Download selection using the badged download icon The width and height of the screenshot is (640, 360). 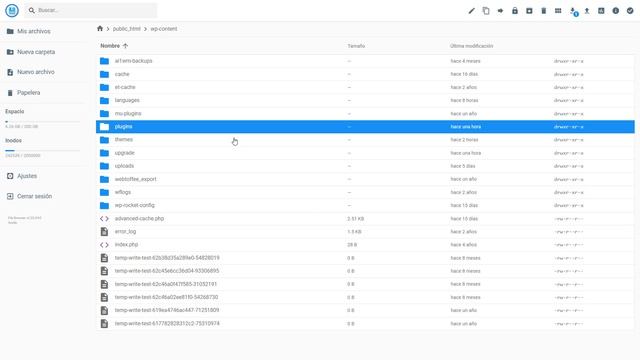point(573,11)
